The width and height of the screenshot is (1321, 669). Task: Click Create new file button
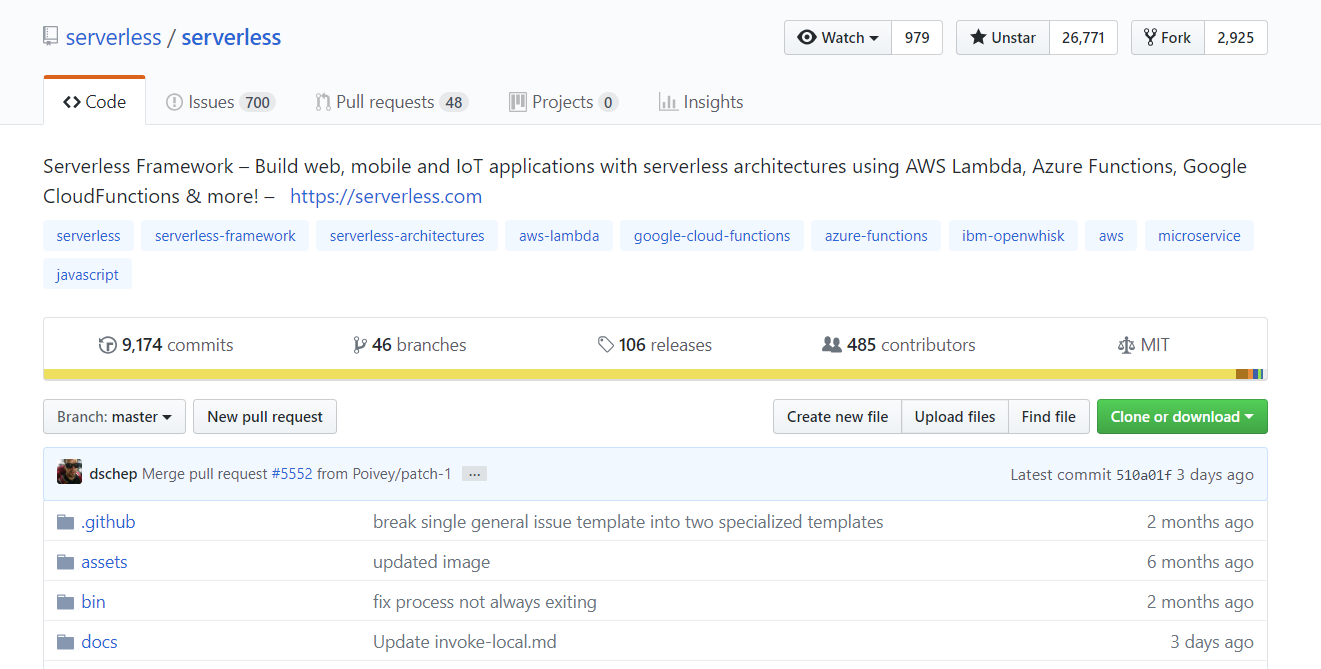click(837, 417)
